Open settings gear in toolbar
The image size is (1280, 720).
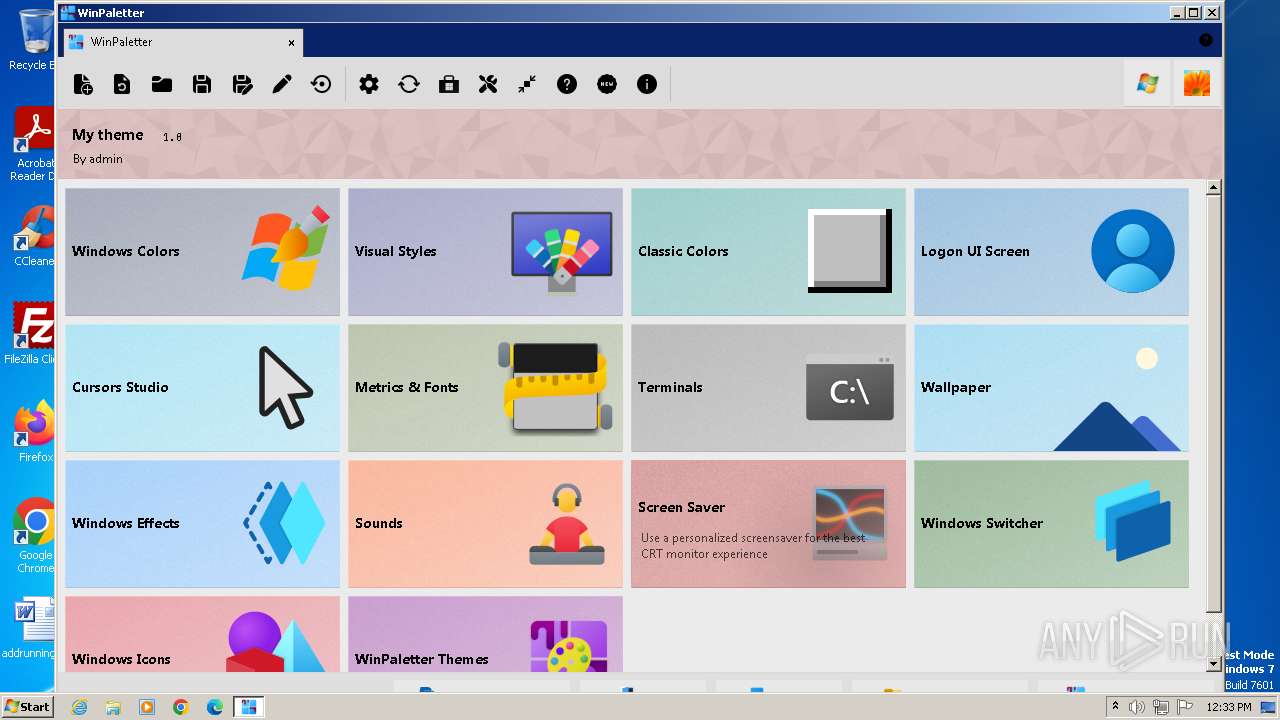[369, 85]
